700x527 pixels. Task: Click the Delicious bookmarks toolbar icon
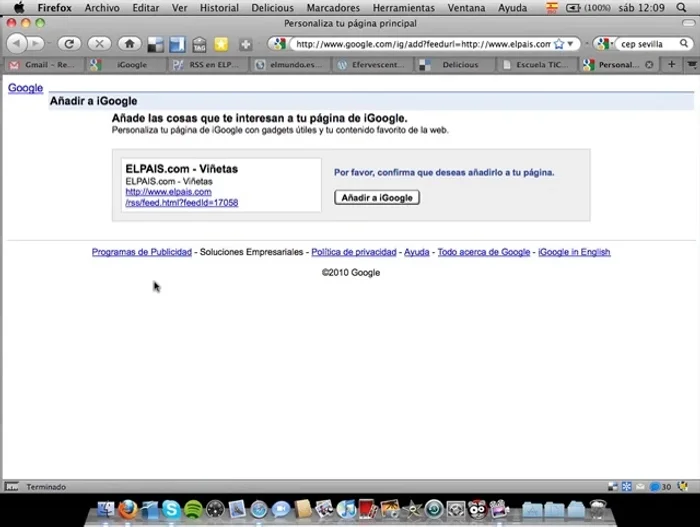(x=155, y=44)
